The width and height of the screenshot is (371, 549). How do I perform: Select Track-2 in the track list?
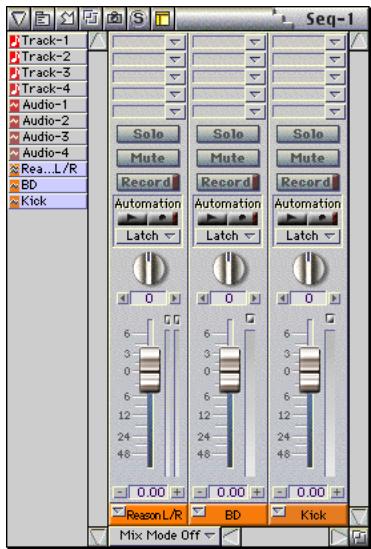[x=48, y=57]
